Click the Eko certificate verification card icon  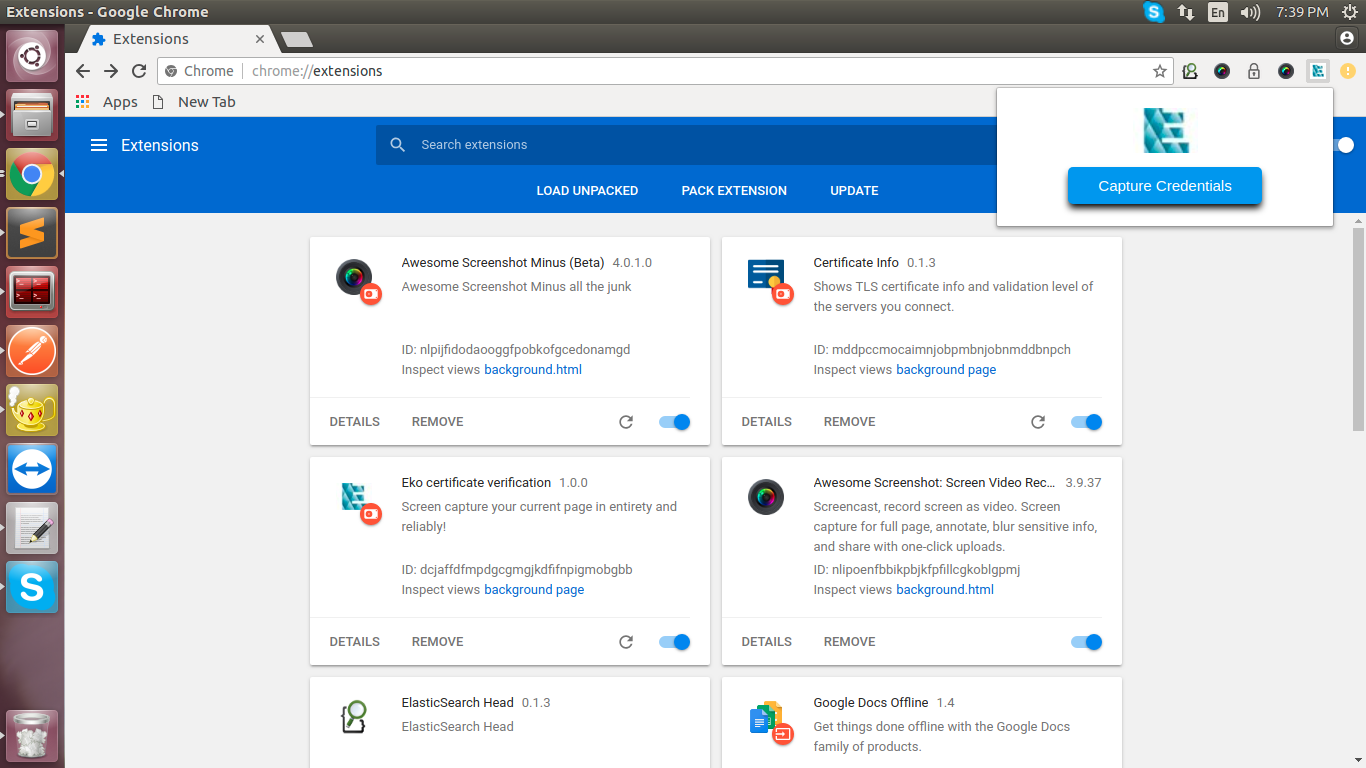[x=353, y=496]
